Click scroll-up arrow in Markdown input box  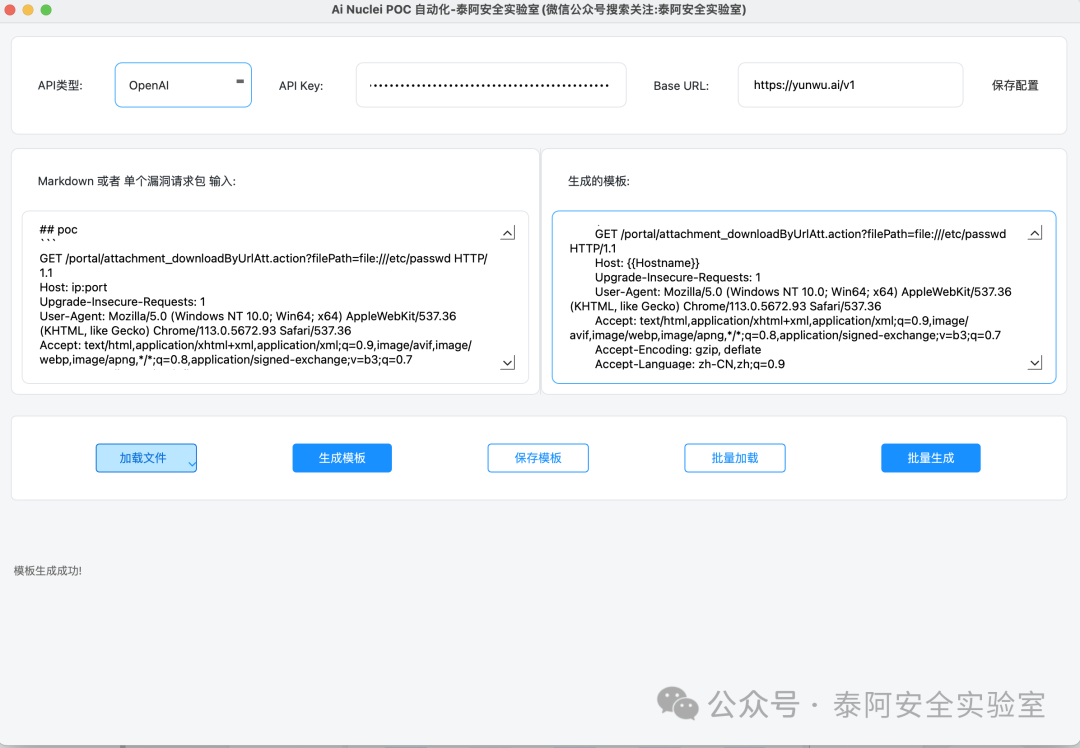point(508,233)
